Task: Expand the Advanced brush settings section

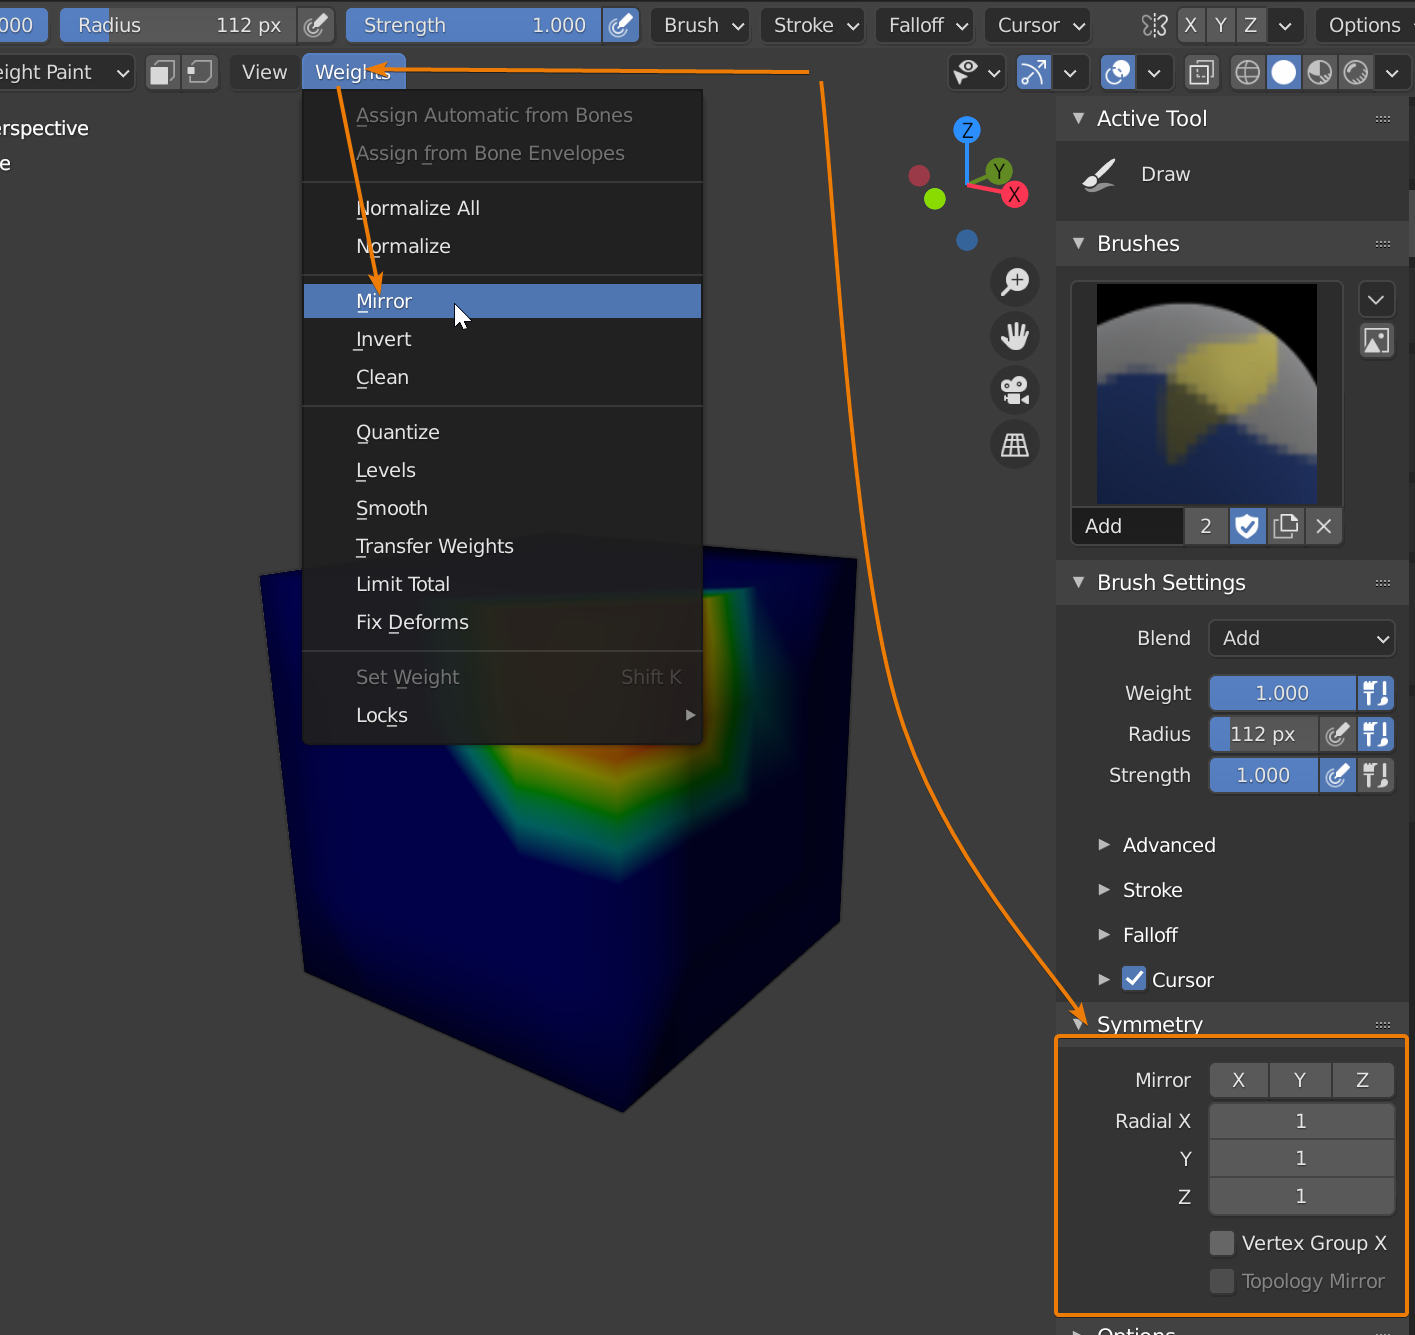Action: pyautogui.click(x=1168, y=845)
